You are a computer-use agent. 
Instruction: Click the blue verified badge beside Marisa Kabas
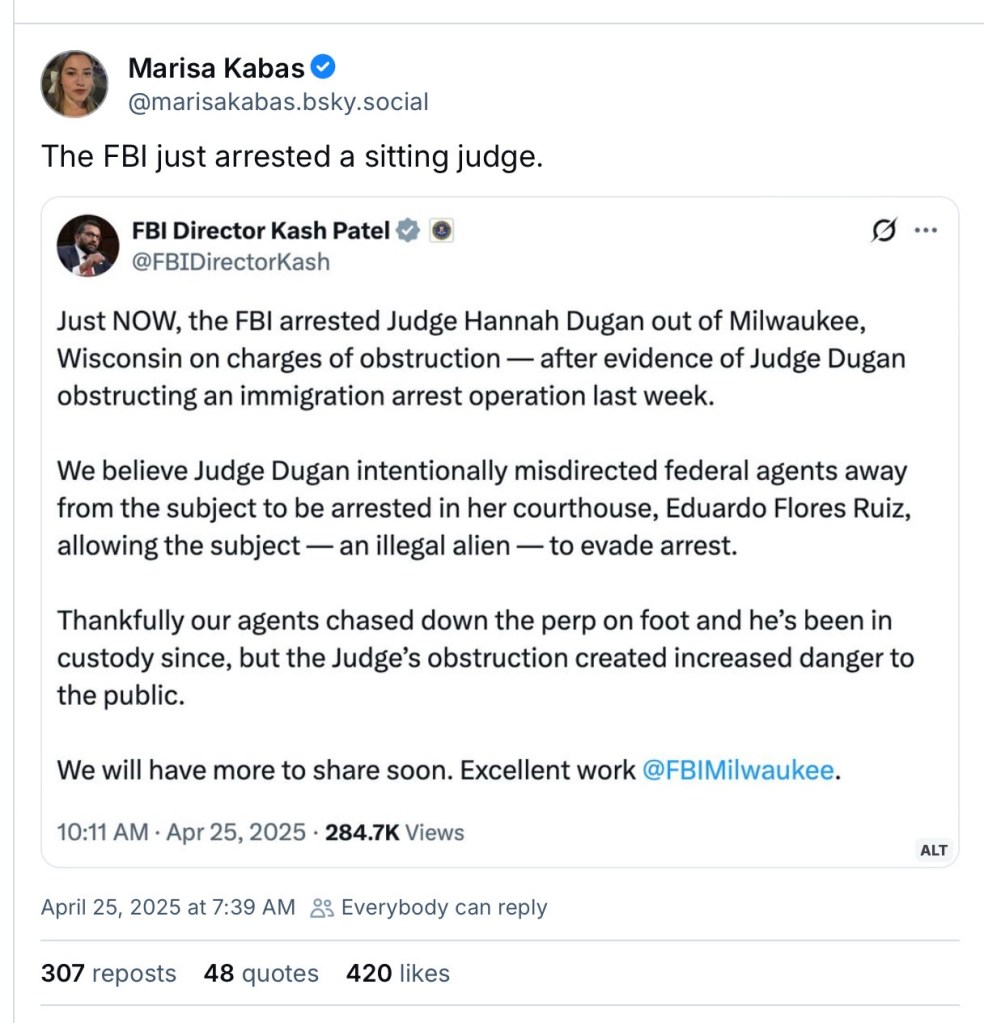[323, 68]
